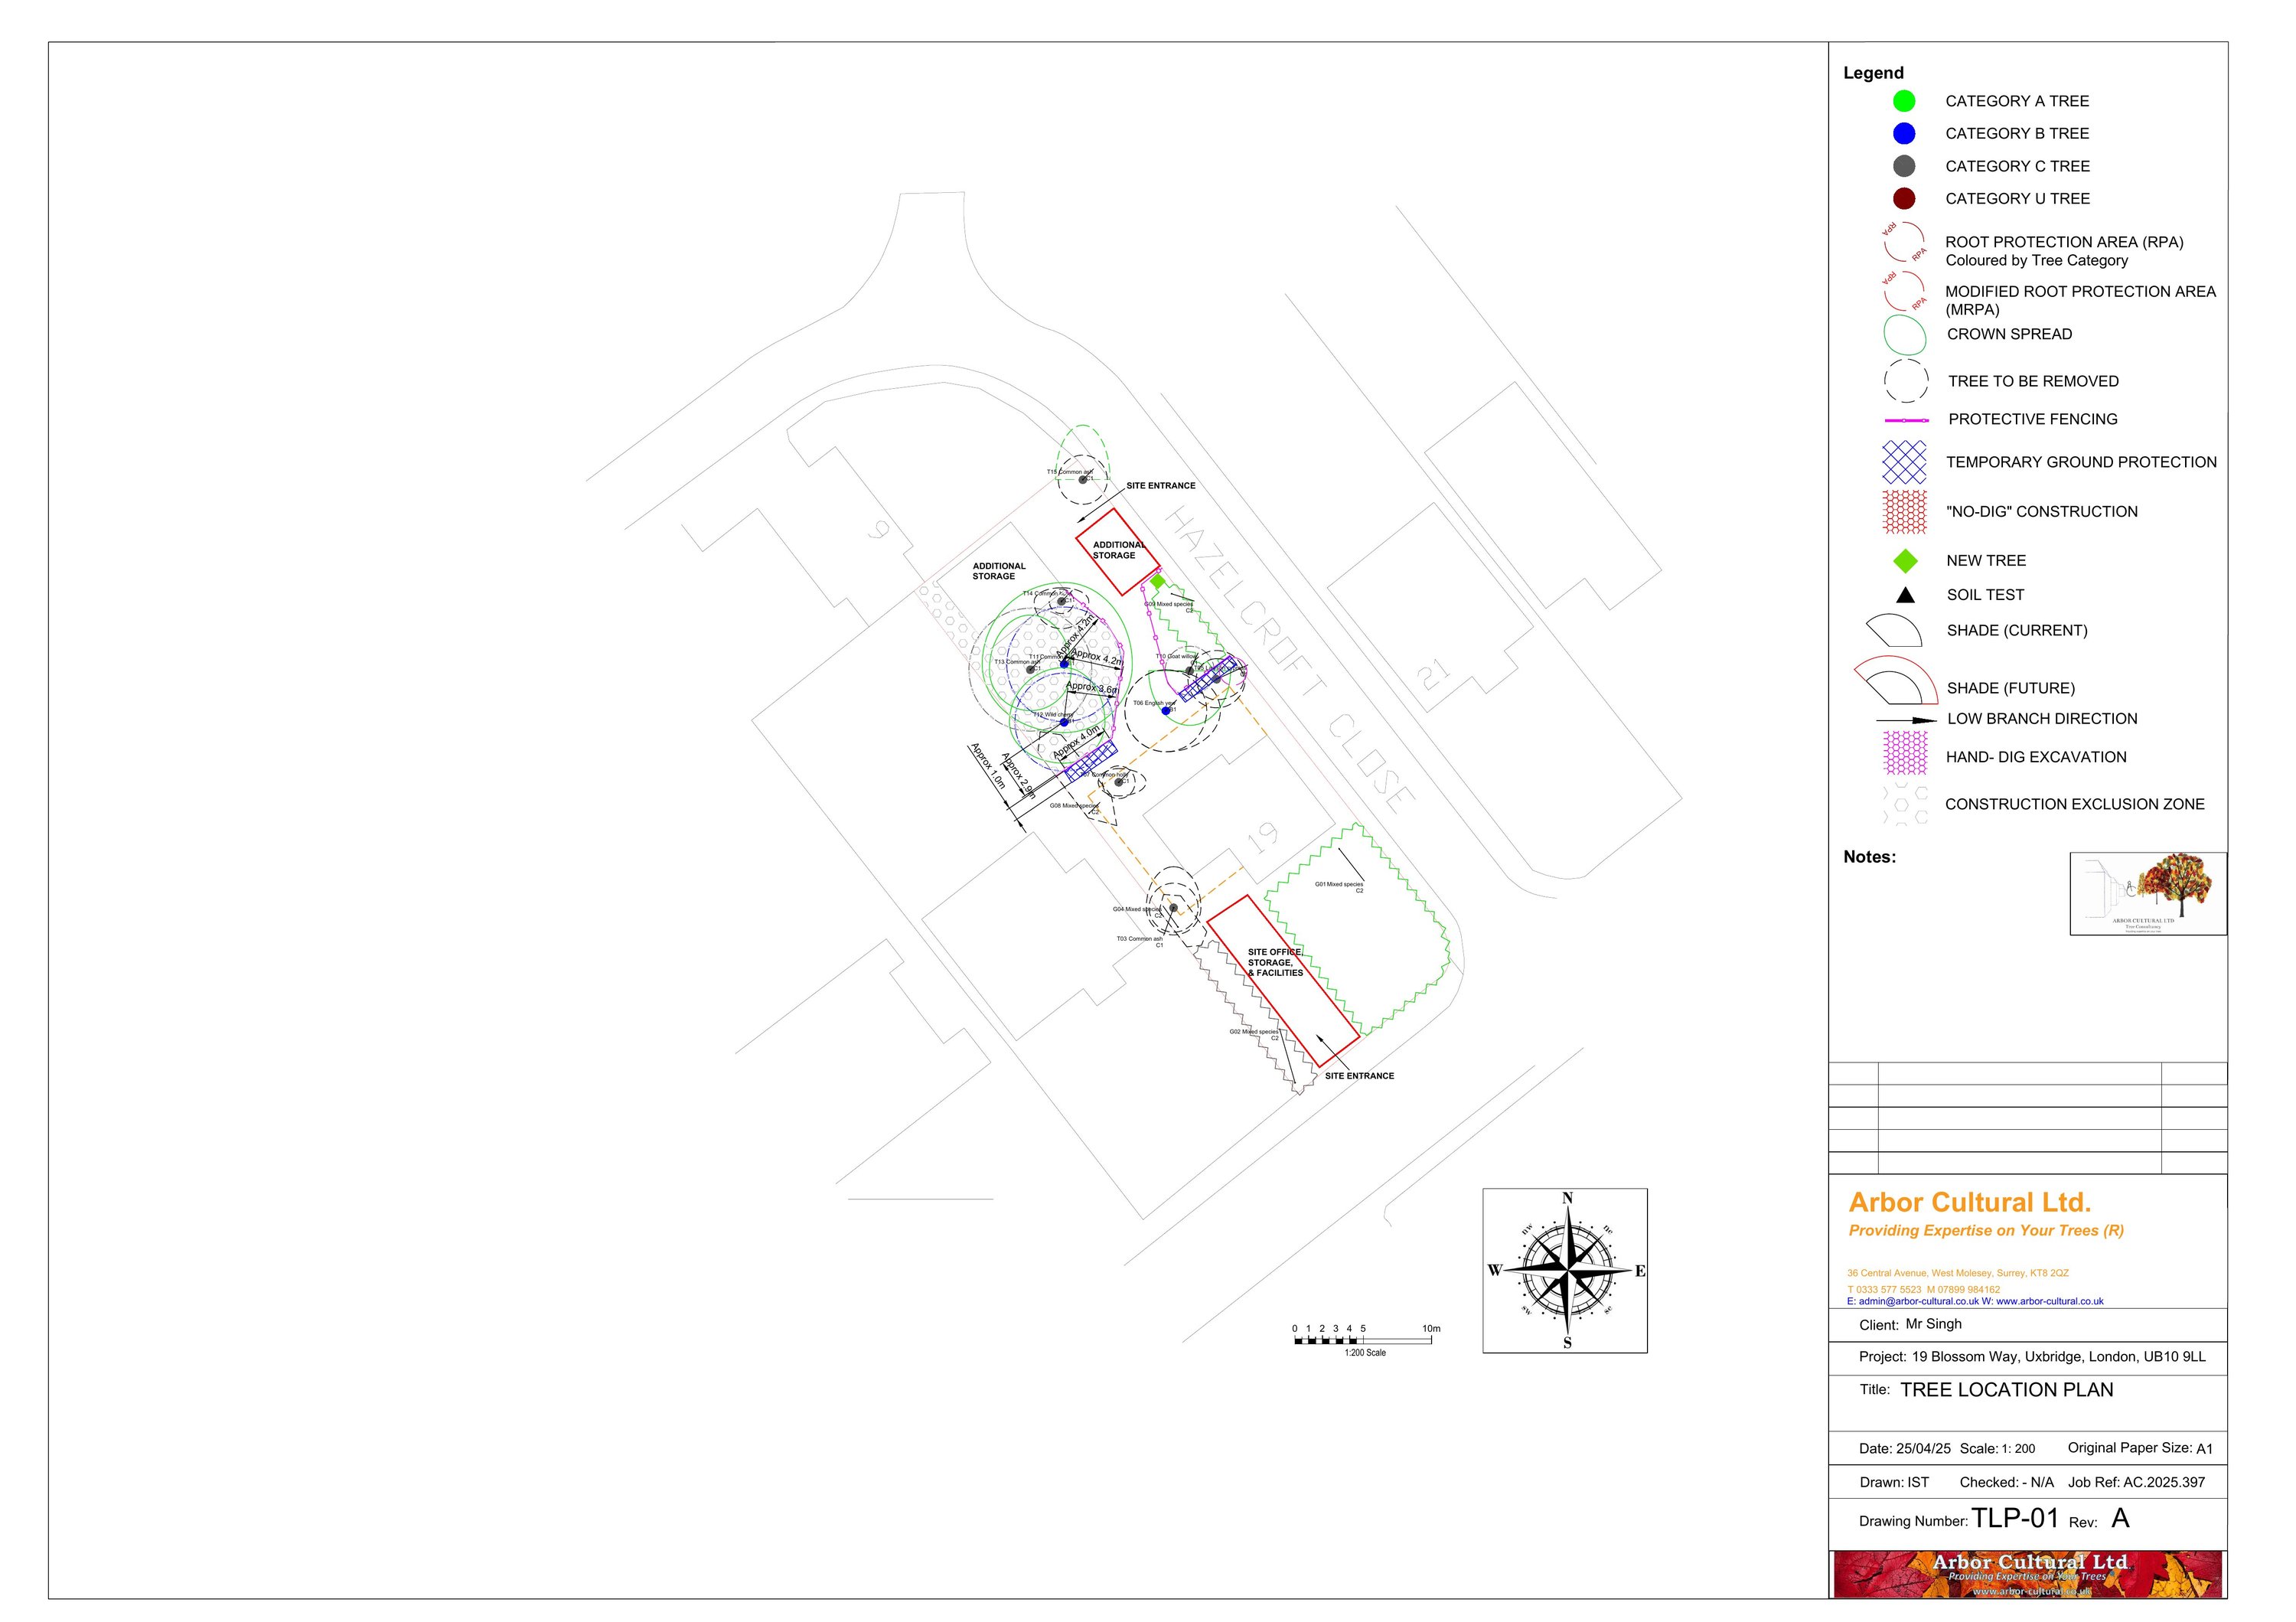Image resolution: width=2296 pixels, height=1622 pixels.
Task: Click the green New Tree diamond in legend
Action: tap(1905, 561)
